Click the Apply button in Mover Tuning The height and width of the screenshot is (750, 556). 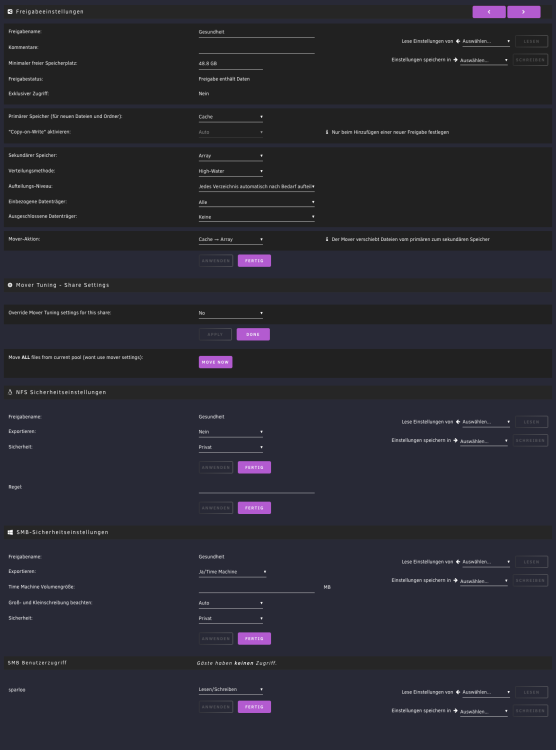coord(215,334)
